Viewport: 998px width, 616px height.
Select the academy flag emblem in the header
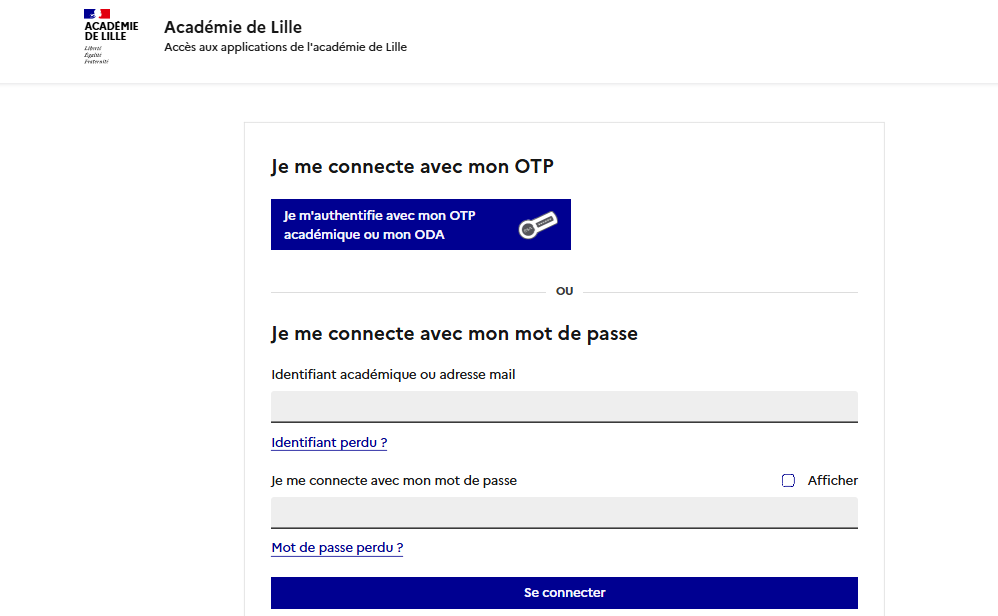point(98,14)
